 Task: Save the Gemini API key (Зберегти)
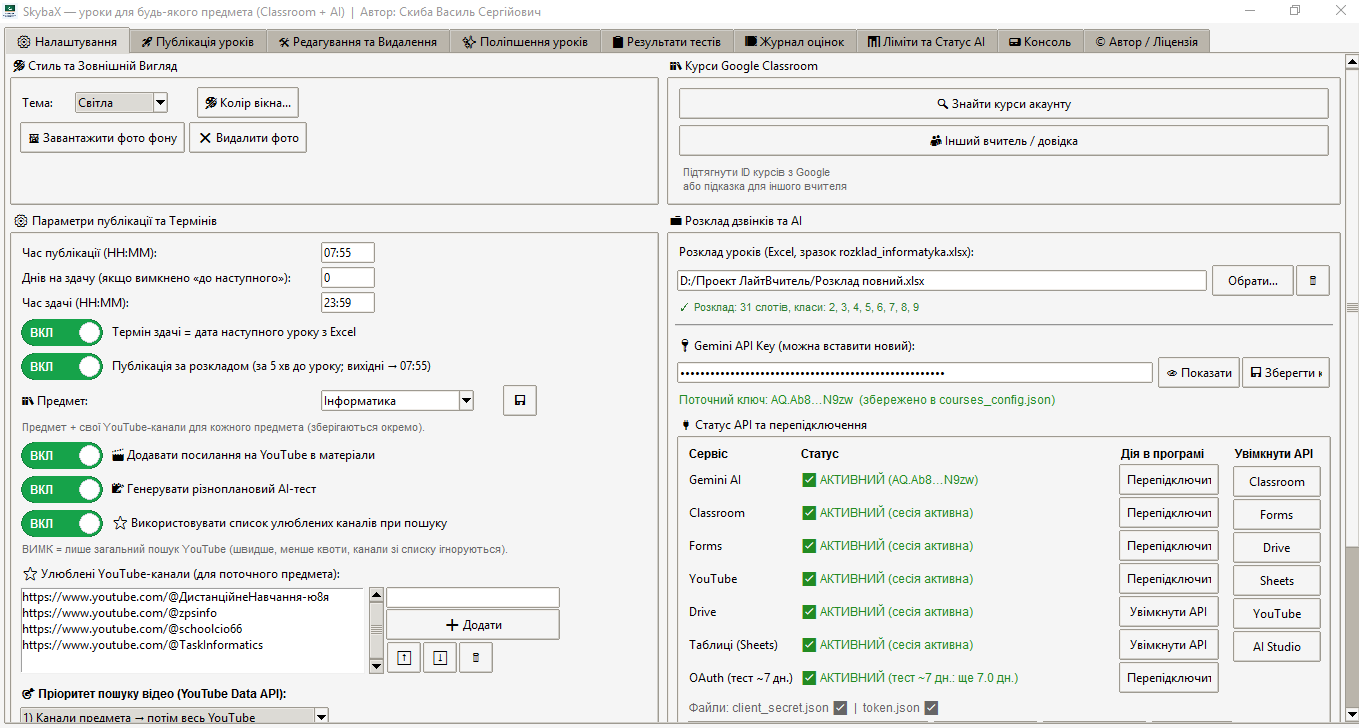coord(1286,372)
